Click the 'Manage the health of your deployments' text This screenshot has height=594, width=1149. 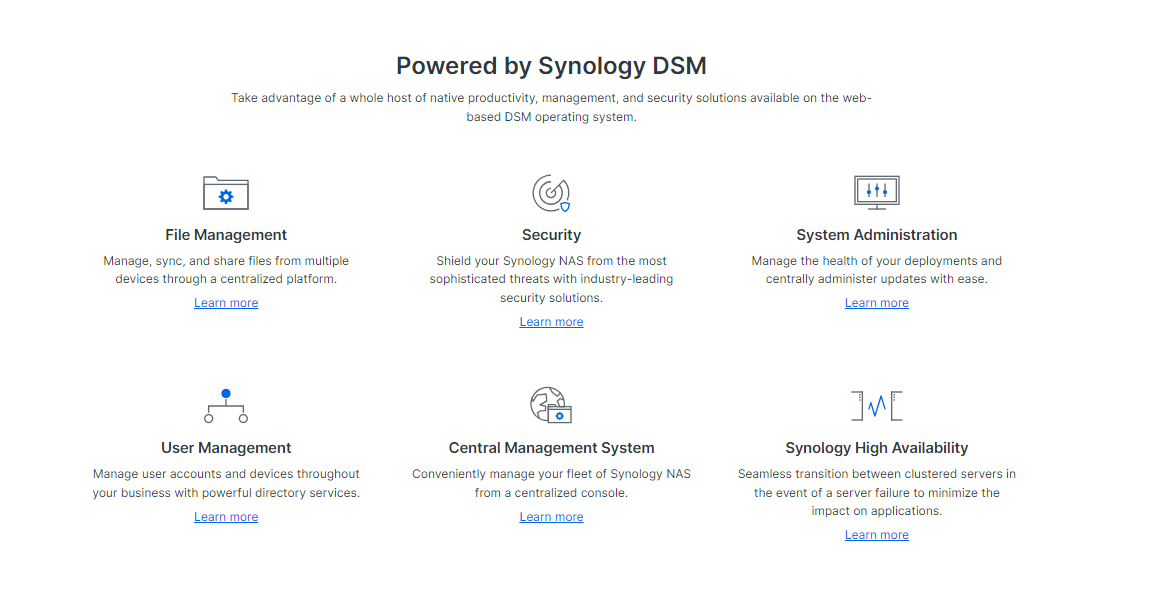coord(876,270)
